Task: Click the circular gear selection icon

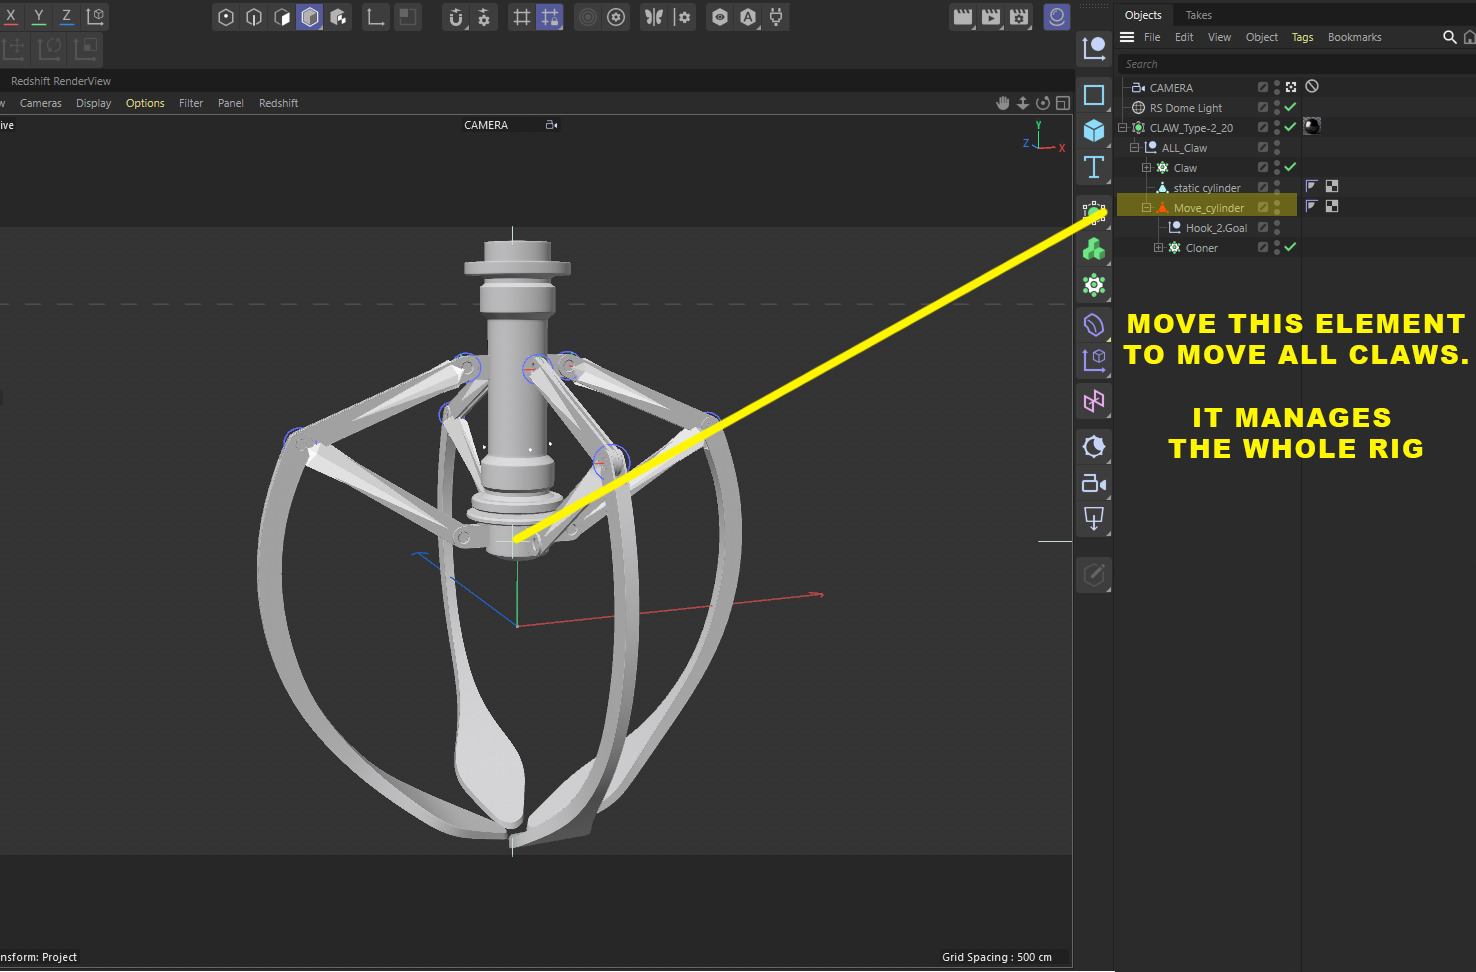Action: [616, 17]
